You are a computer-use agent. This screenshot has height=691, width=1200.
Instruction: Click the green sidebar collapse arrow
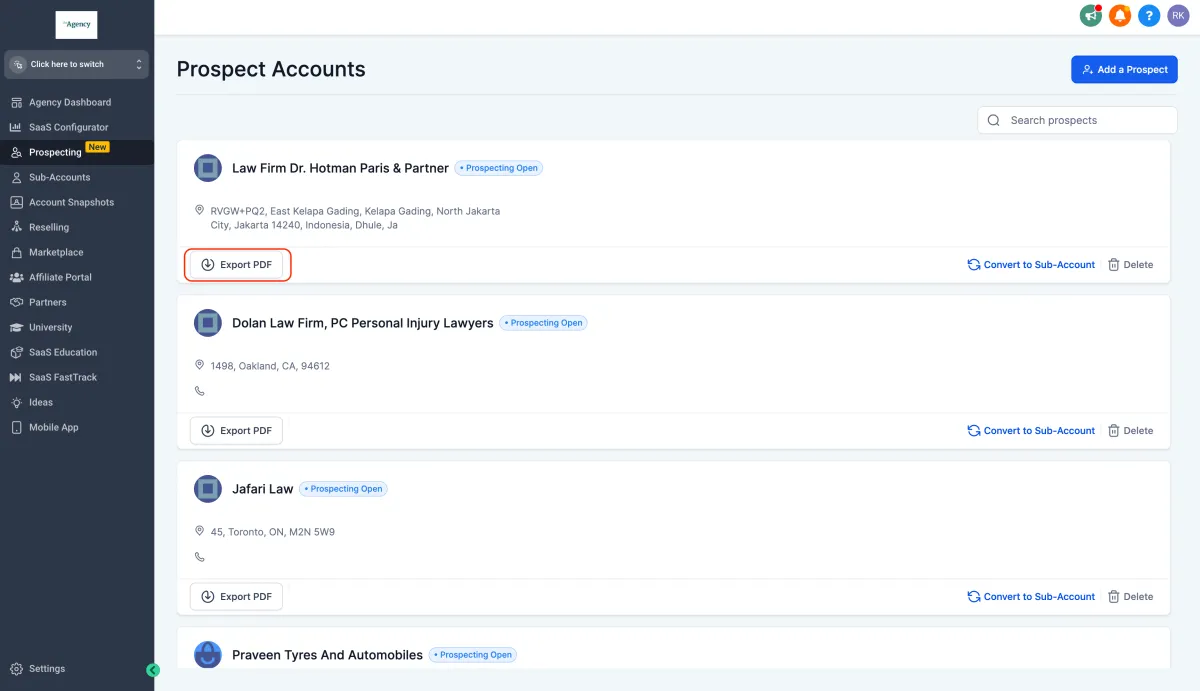(153, 670)
